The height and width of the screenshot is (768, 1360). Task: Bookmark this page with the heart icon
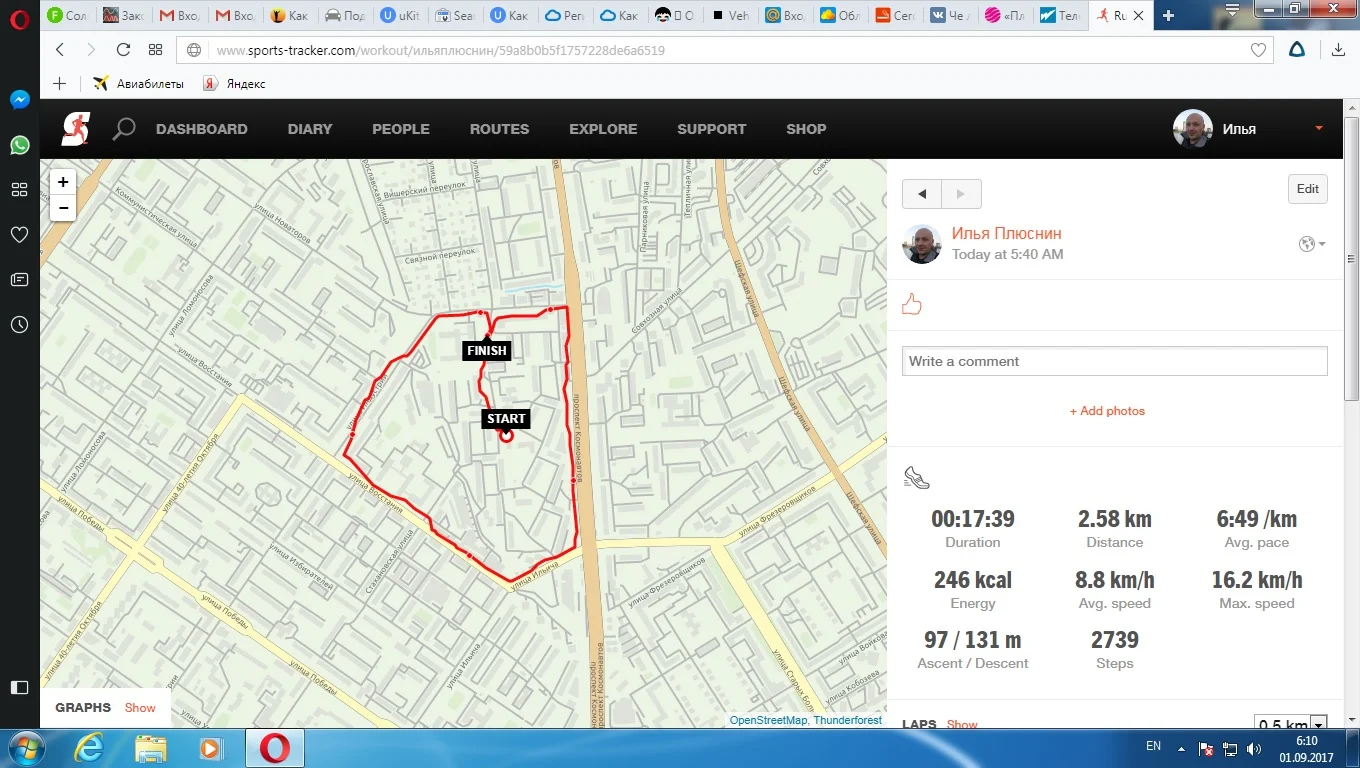tap(1258, 50)
